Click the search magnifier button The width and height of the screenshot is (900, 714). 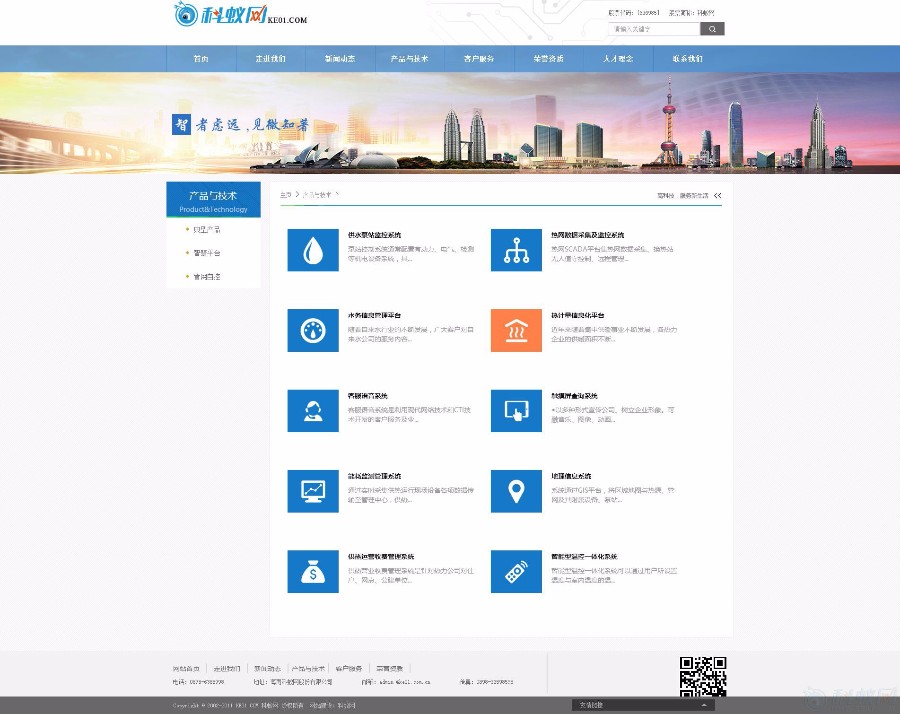tap(712, 28)
